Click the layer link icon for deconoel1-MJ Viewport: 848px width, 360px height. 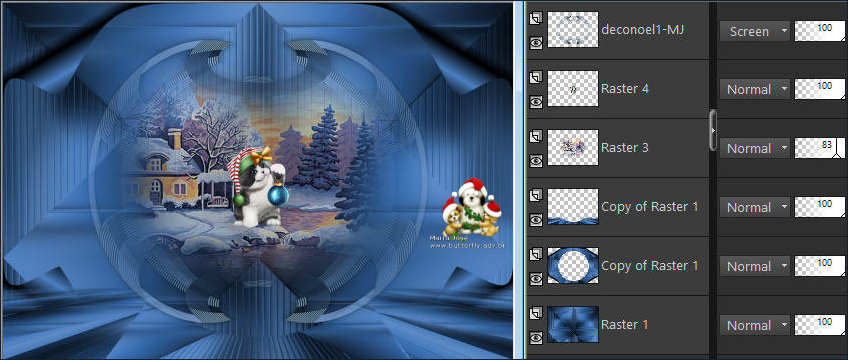click(x=536, y=19)
